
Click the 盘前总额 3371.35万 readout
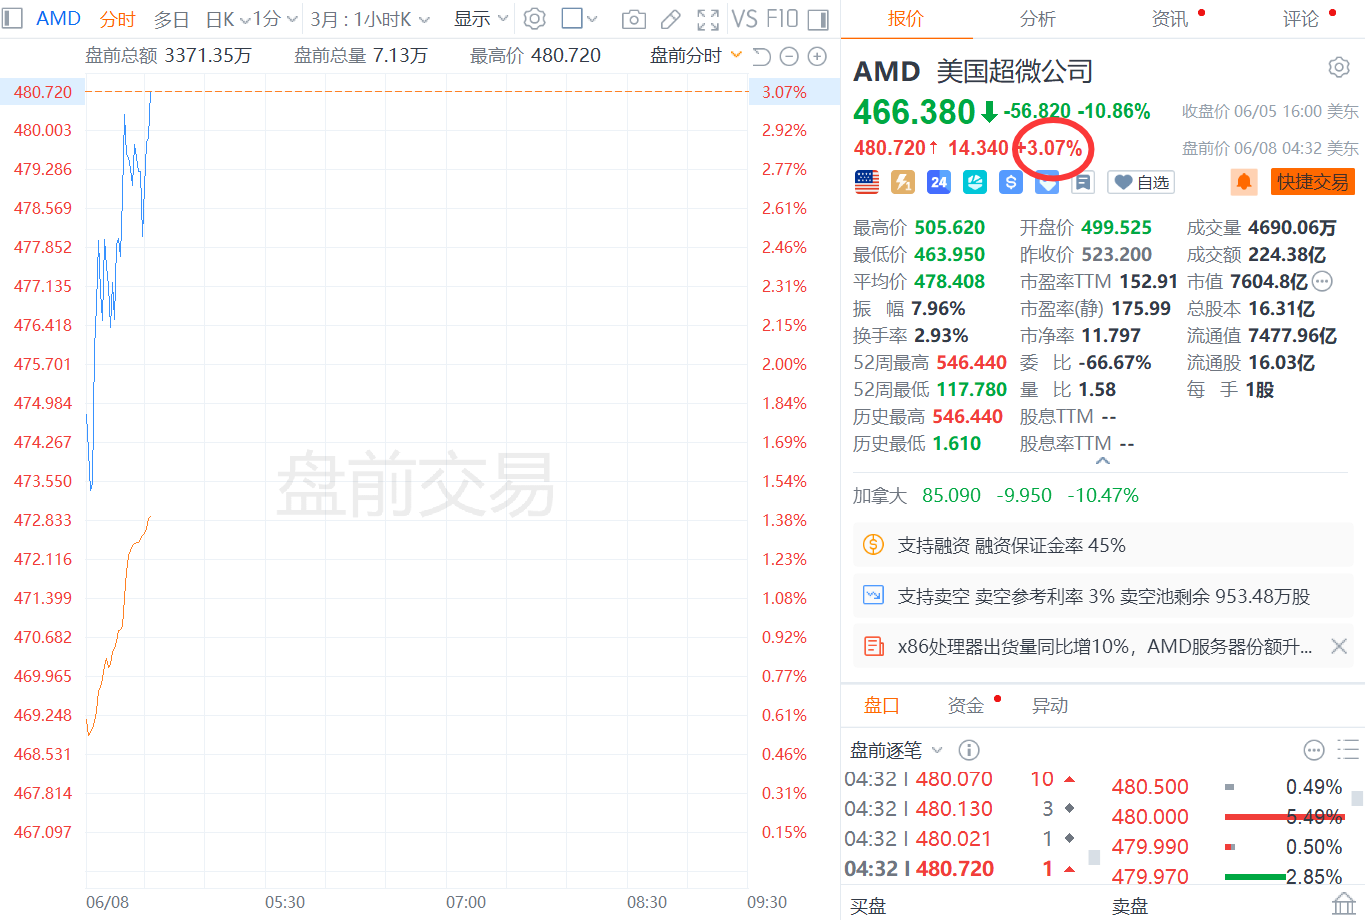click(168, 56)
